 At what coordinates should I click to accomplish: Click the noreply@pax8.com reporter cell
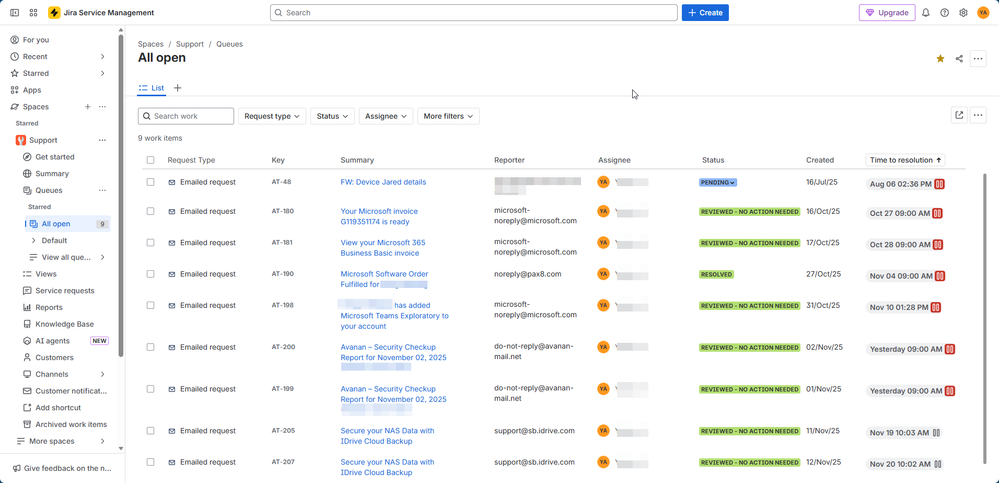pos(528,274)
